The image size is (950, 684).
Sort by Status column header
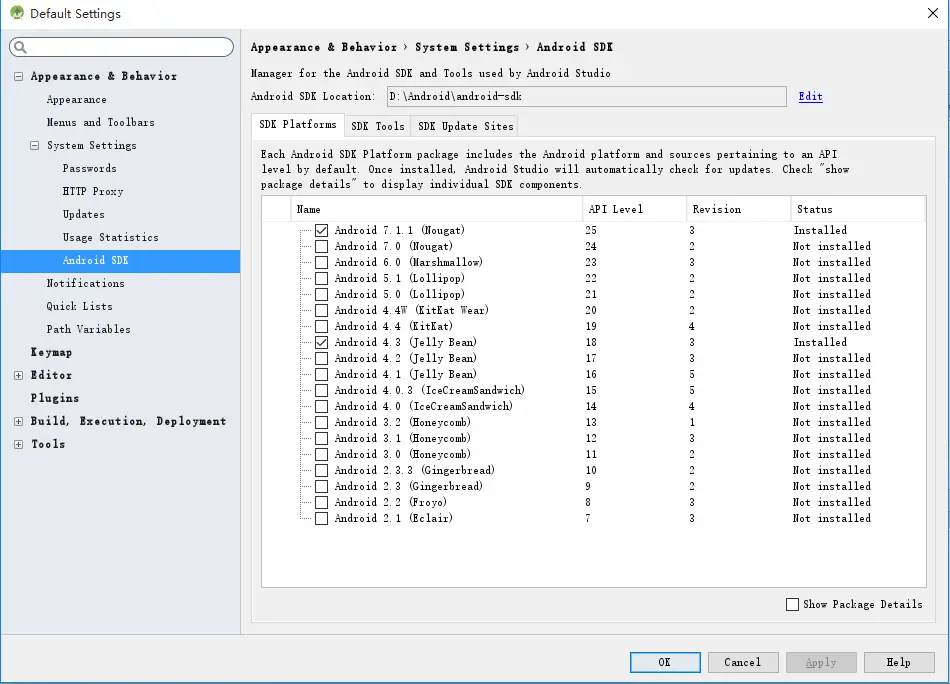click(858, 209)
